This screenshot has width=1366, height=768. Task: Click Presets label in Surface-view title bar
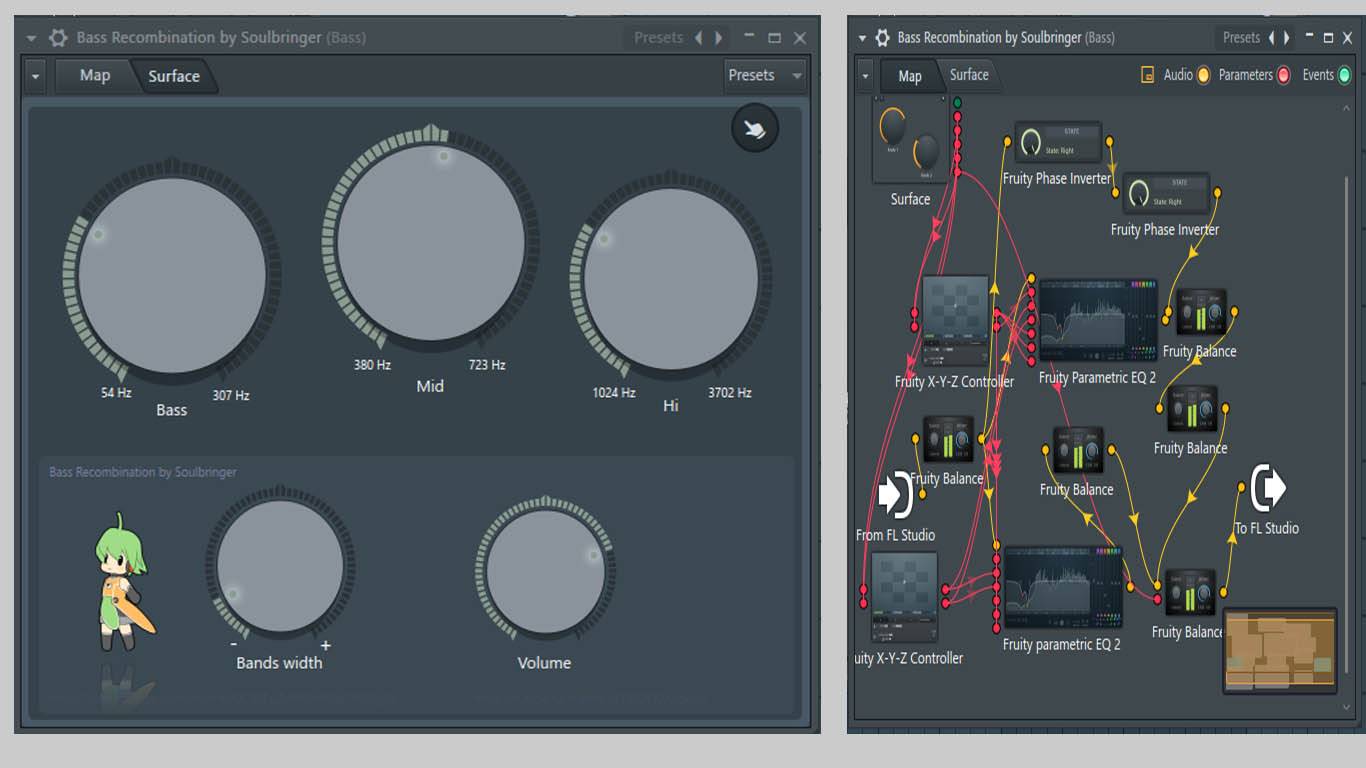point(659,38)
